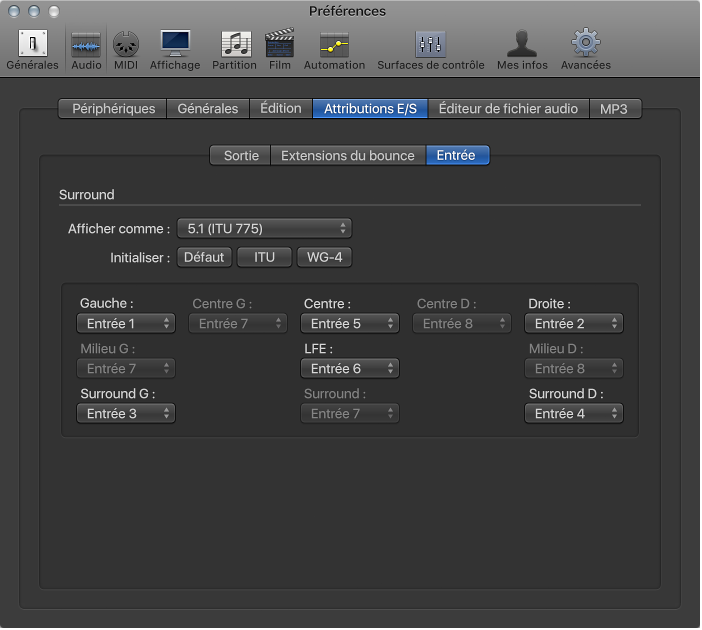Open the Surround D input dropdown
702x630 pixels.
tap(574, 413)
